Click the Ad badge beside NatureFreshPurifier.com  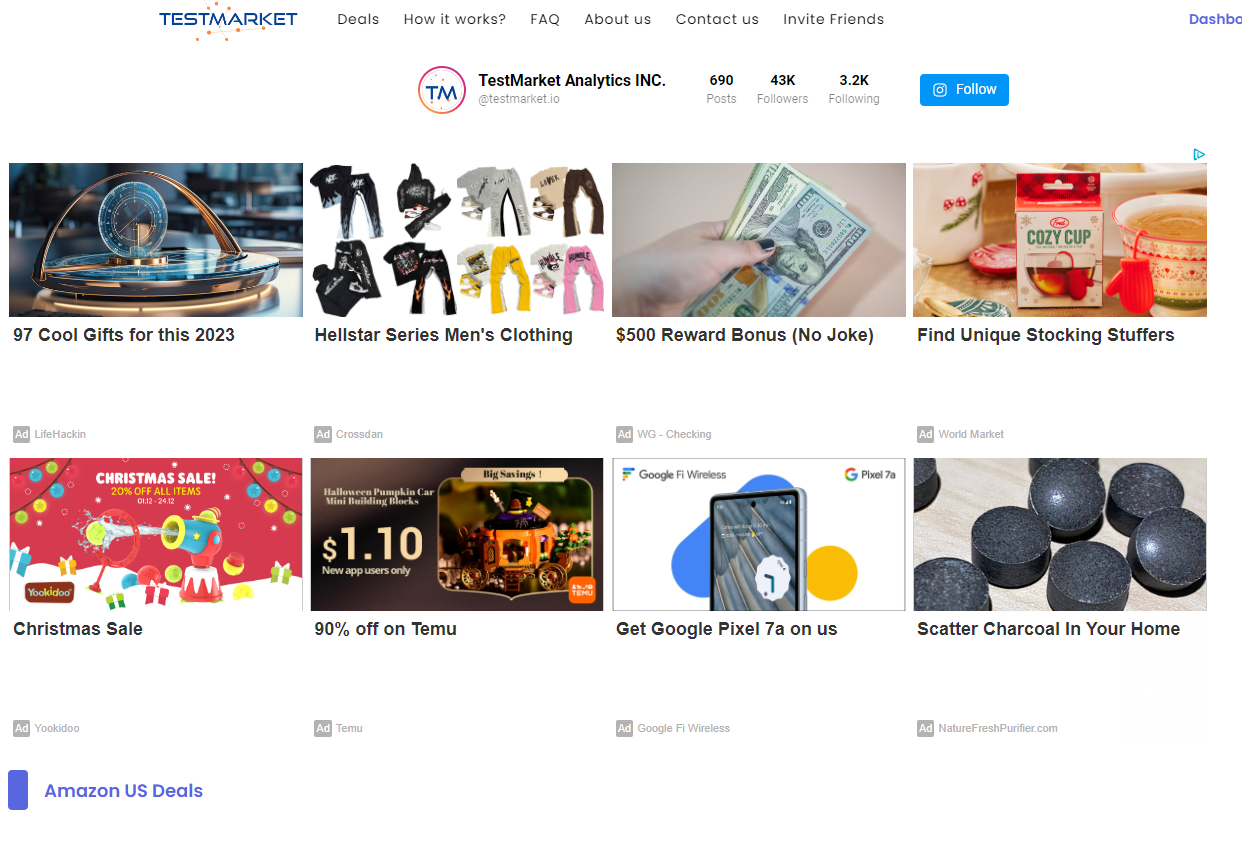click(925, 728)
